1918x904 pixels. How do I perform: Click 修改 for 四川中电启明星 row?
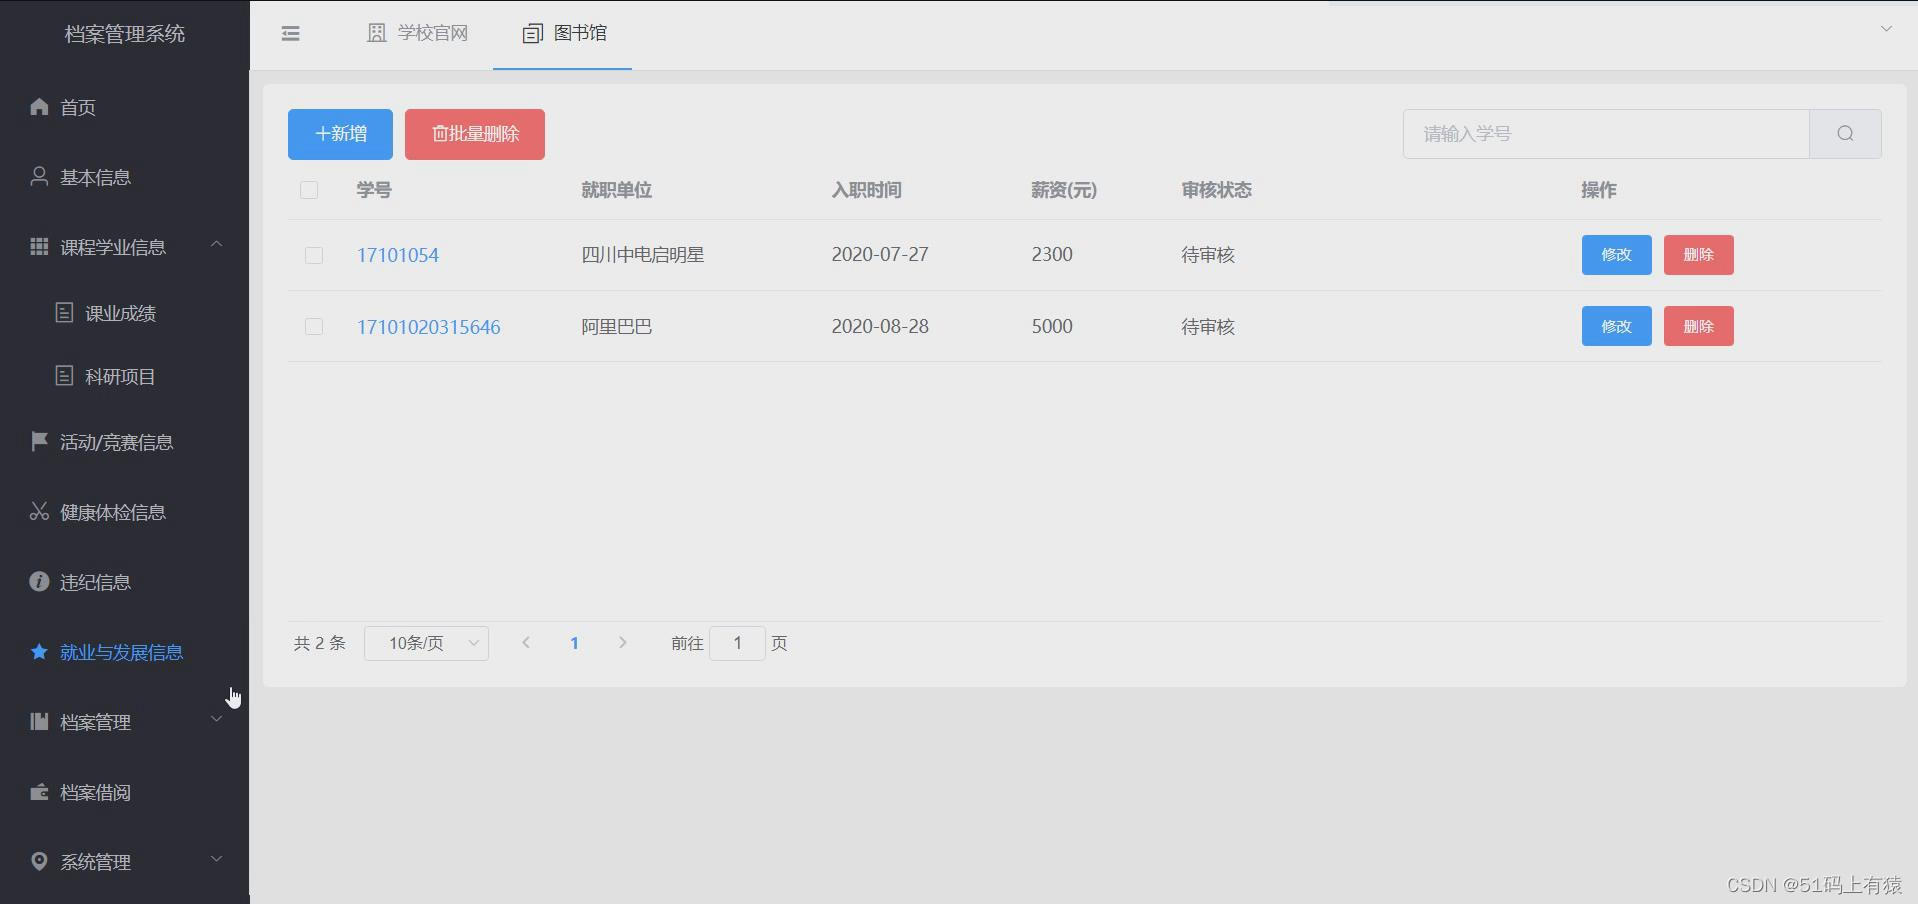pos(1616,255)
